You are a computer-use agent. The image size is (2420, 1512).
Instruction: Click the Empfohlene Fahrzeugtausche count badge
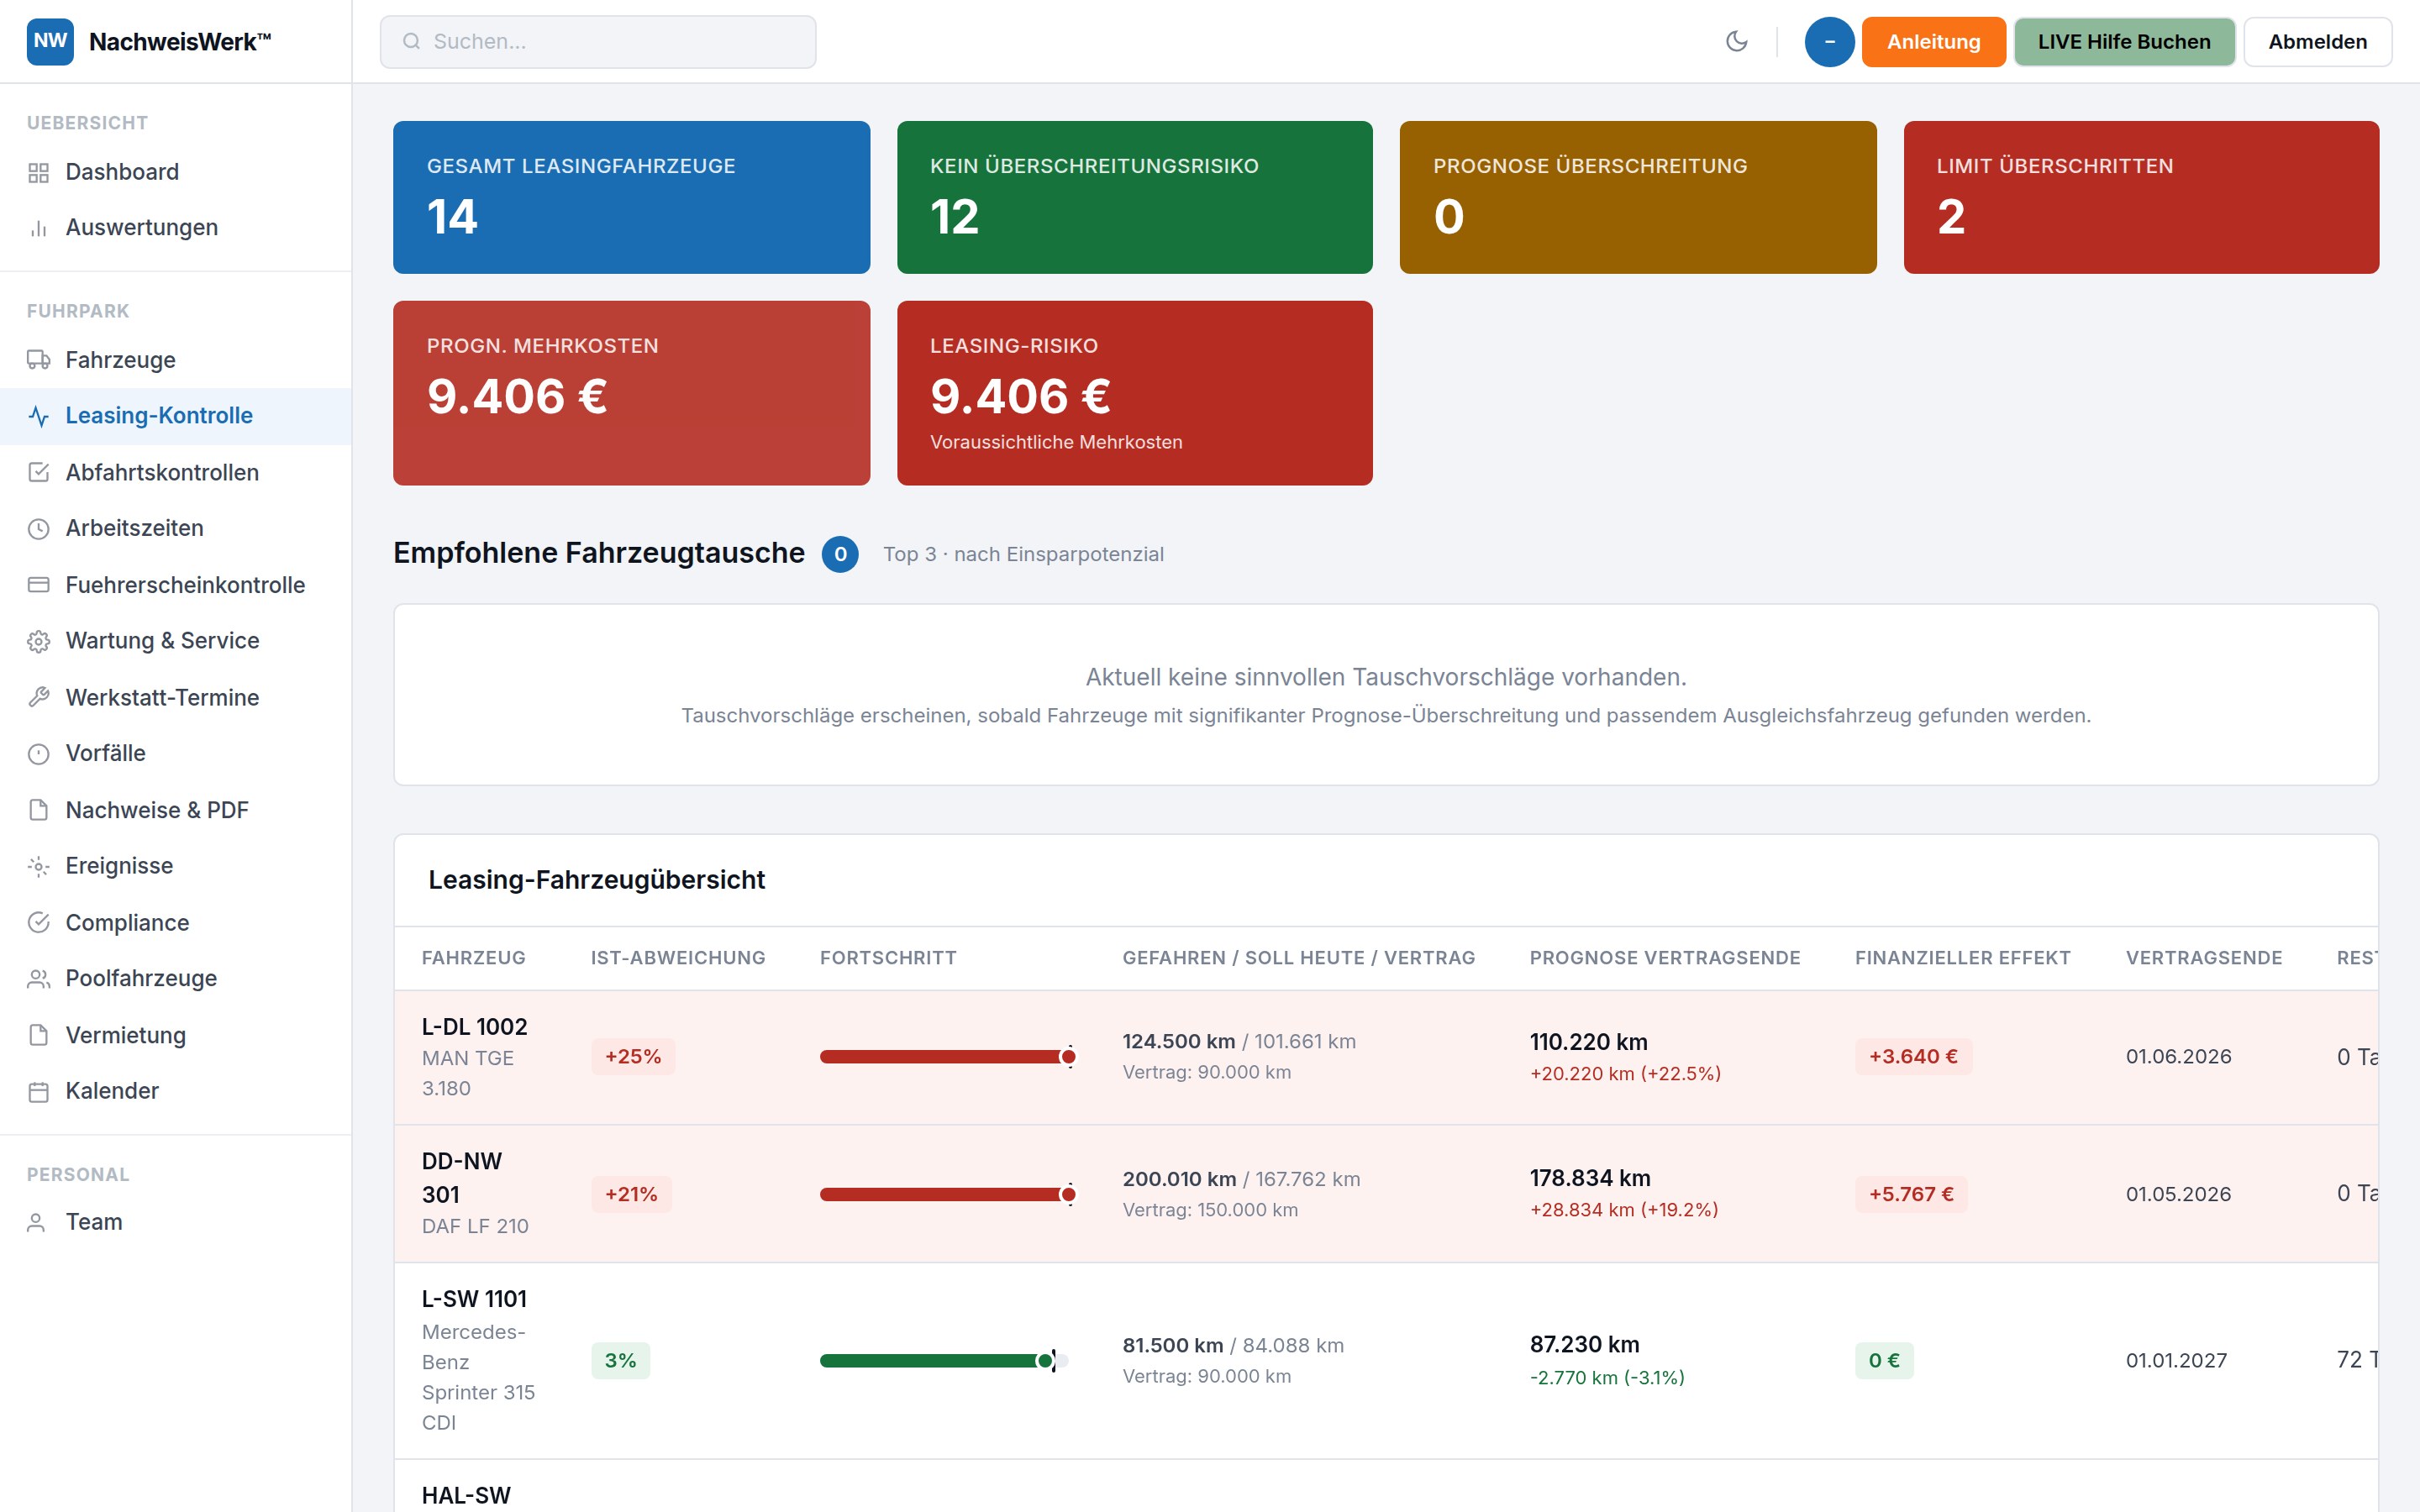pyautogui.click(x=840, y=555)
